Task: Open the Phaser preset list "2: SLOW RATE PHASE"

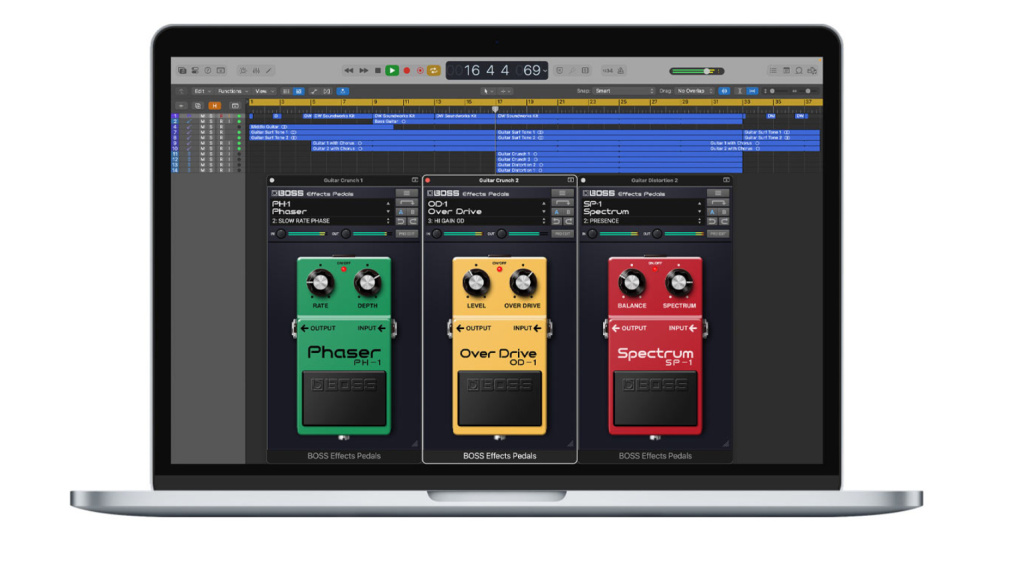Action: coord(331,221)
